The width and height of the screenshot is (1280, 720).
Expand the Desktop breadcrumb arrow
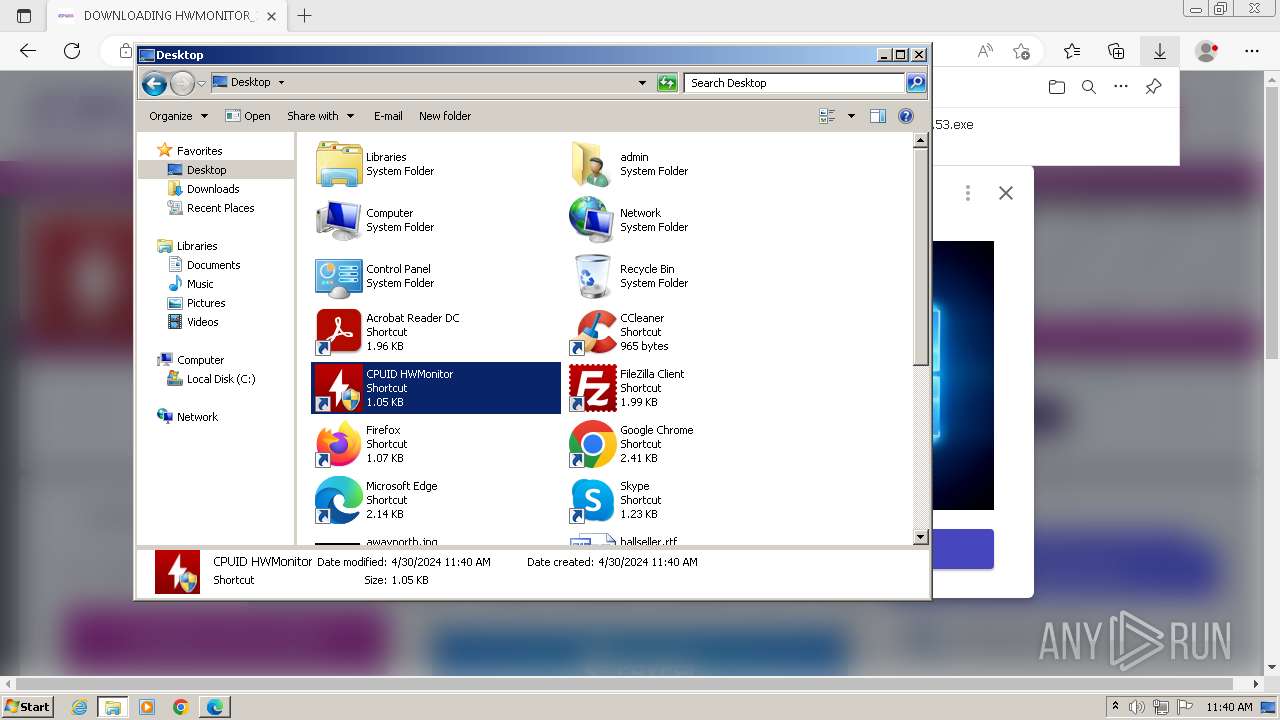[x=281, y=83]
